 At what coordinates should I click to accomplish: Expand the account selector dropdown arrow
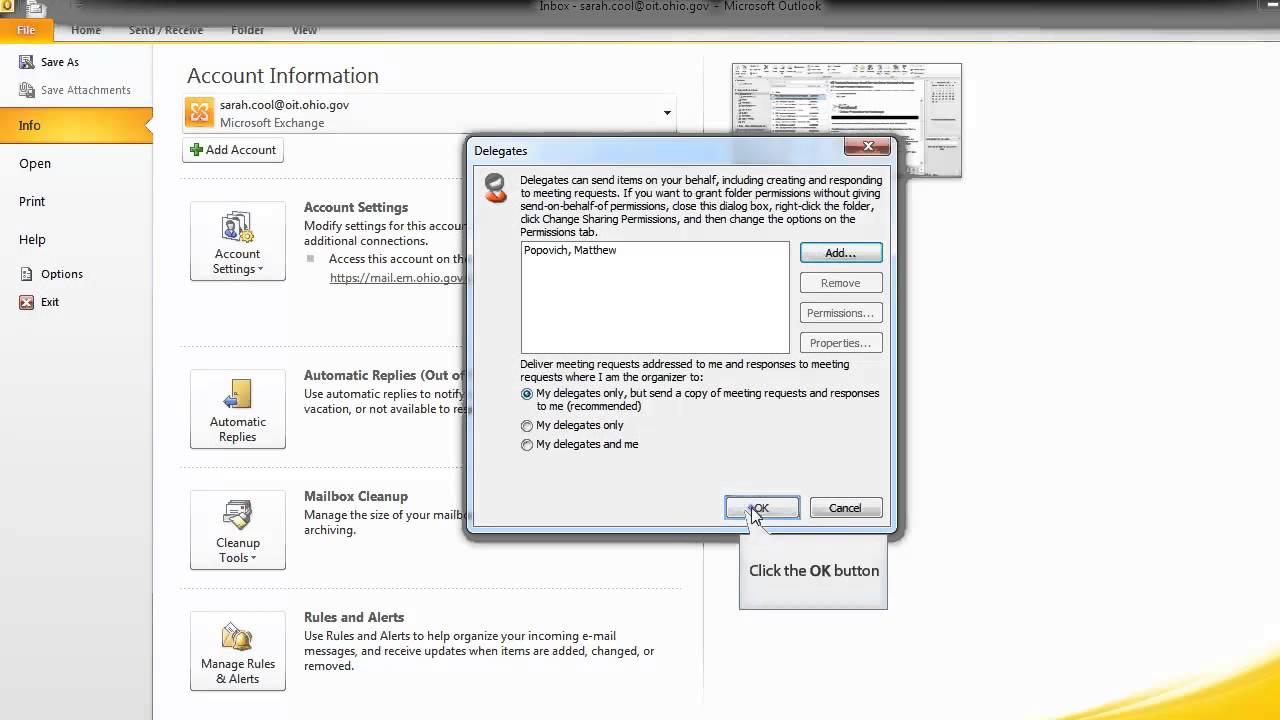(x=667, y=113)
